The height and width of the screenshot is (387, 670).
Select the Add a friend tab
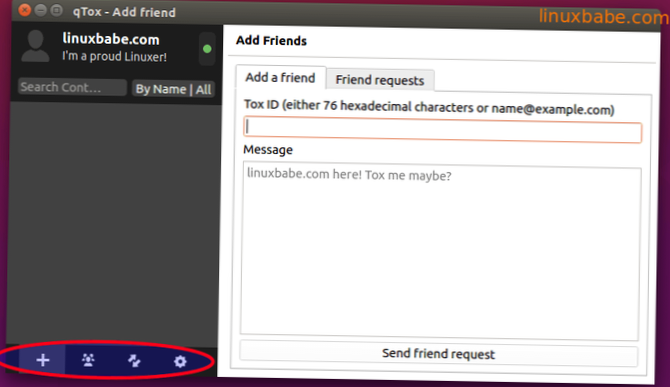coord(280,78)
